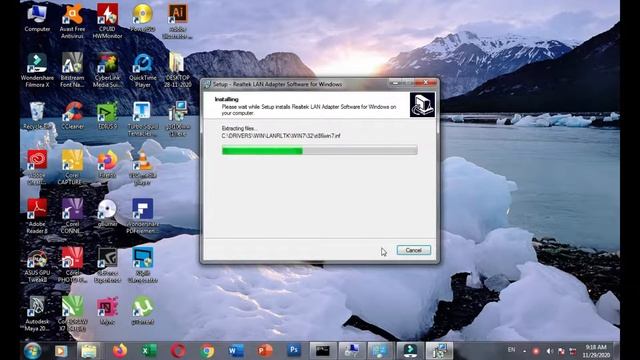The image size is (640, 360).
Task: Open Photoshop from the taskbar
Action: [294, 350]
